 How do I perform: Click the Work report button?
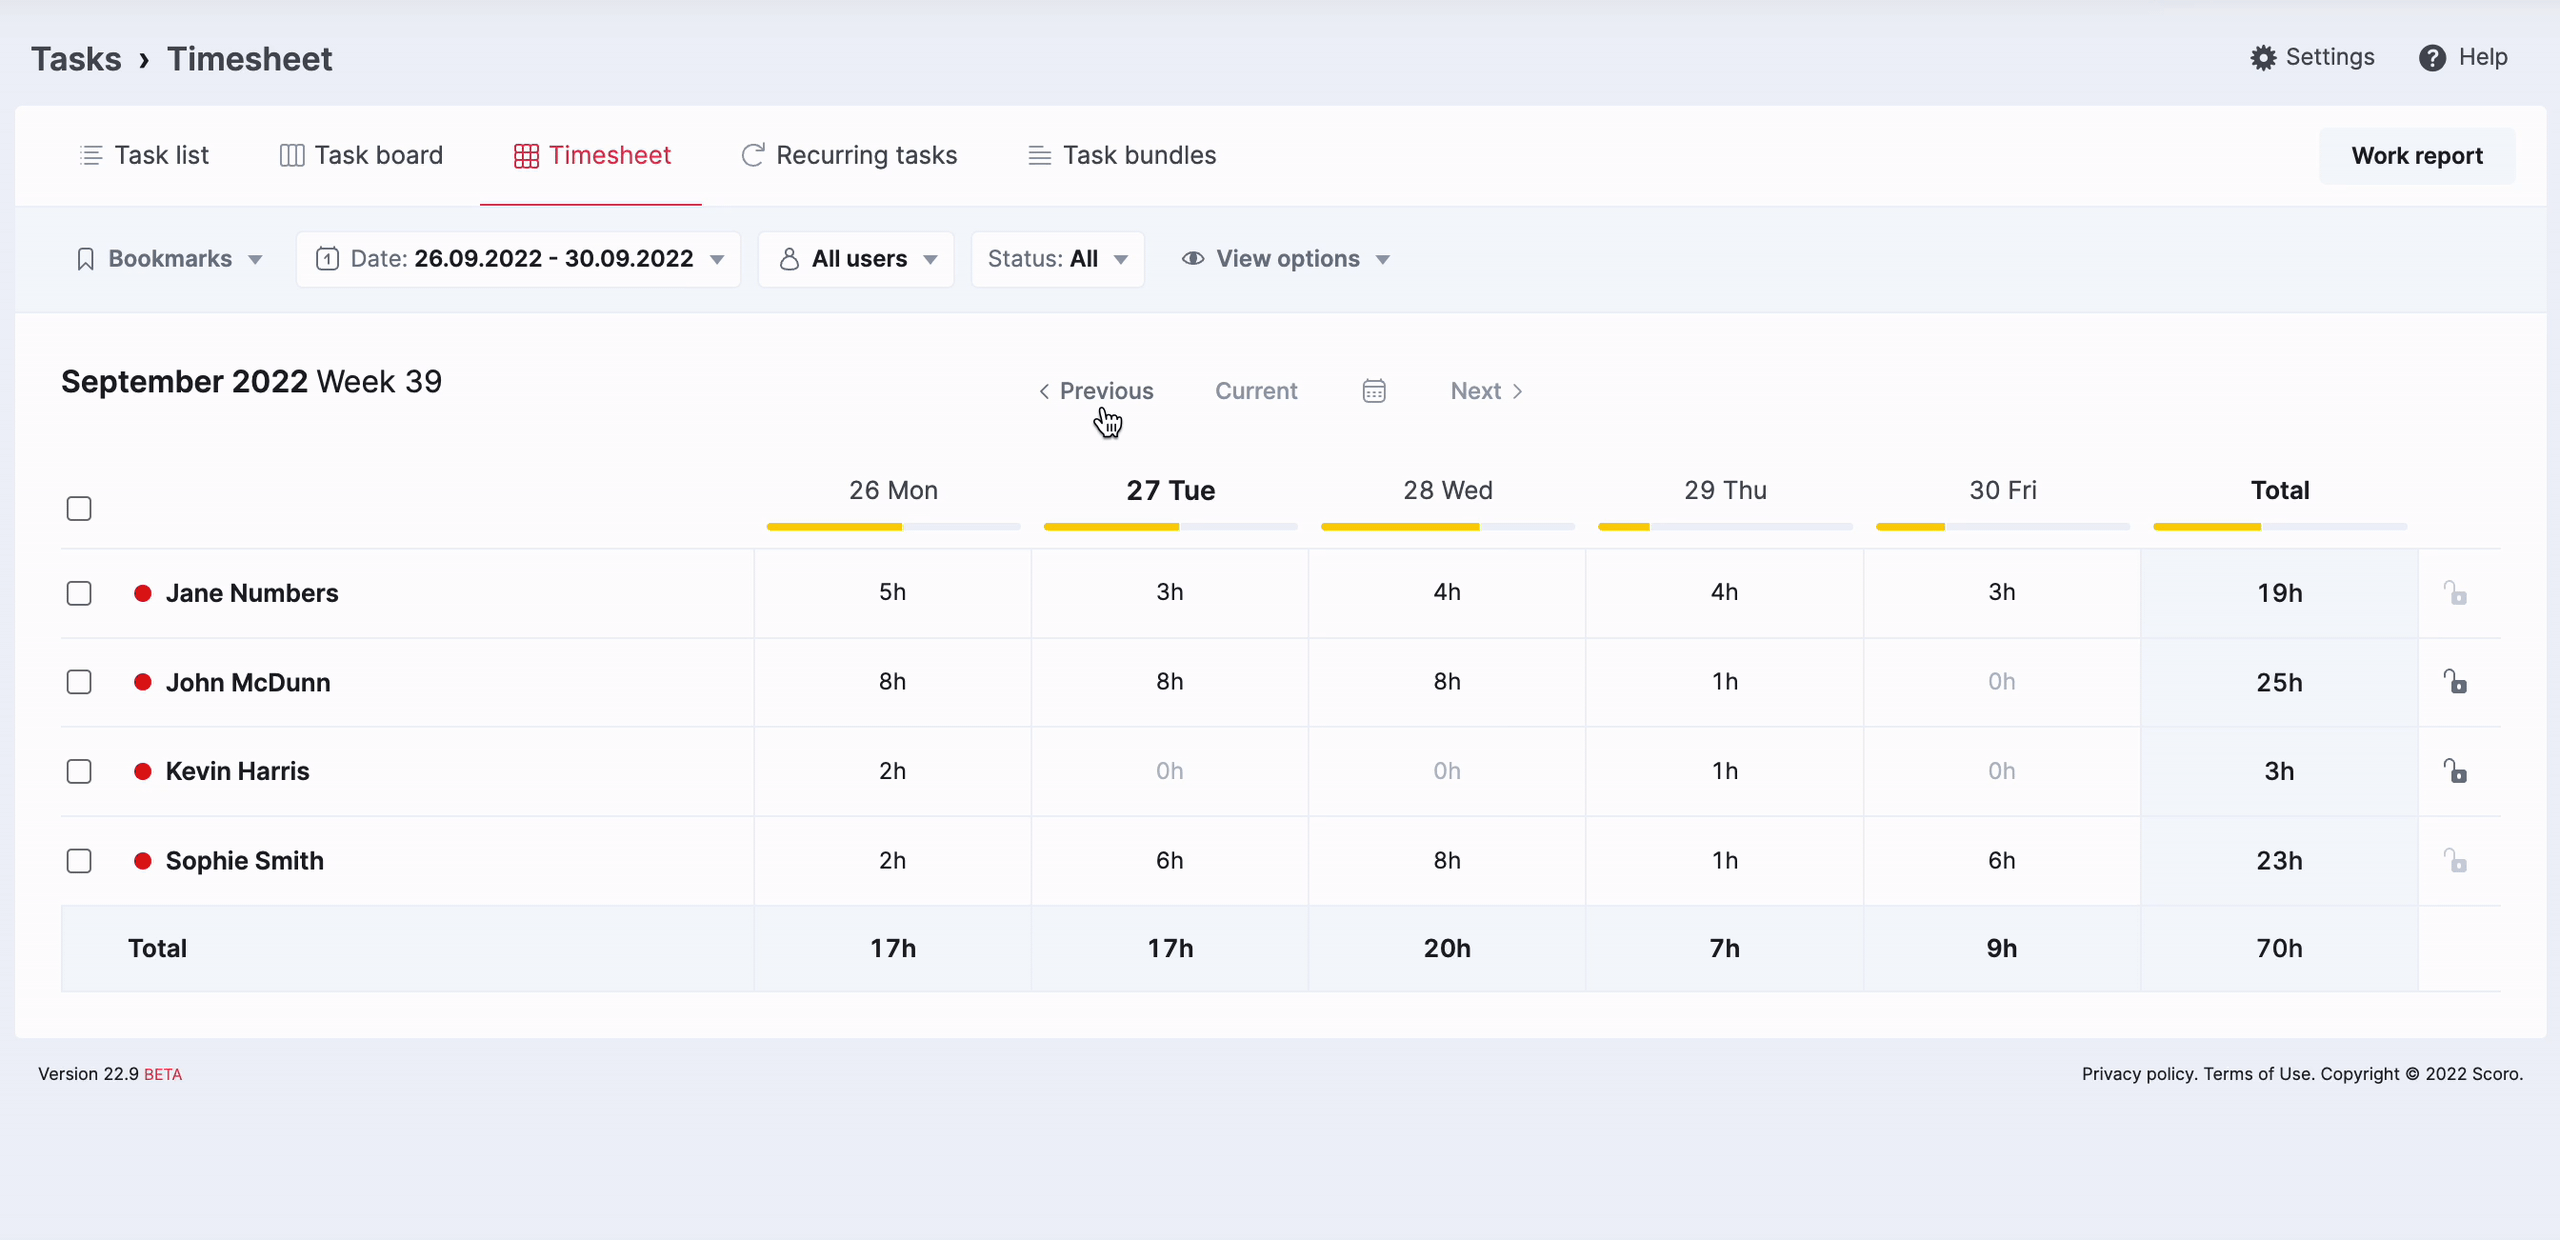pos(2416,156)
